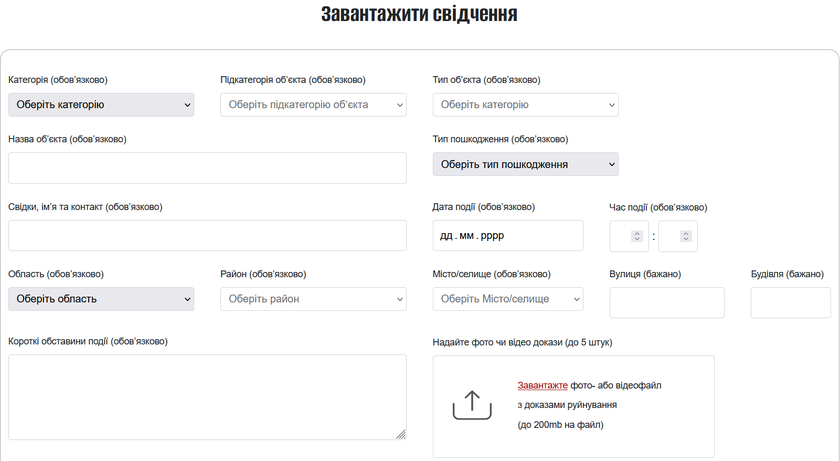Click the Назва об'єкта text field

click(x=207, y=168)
